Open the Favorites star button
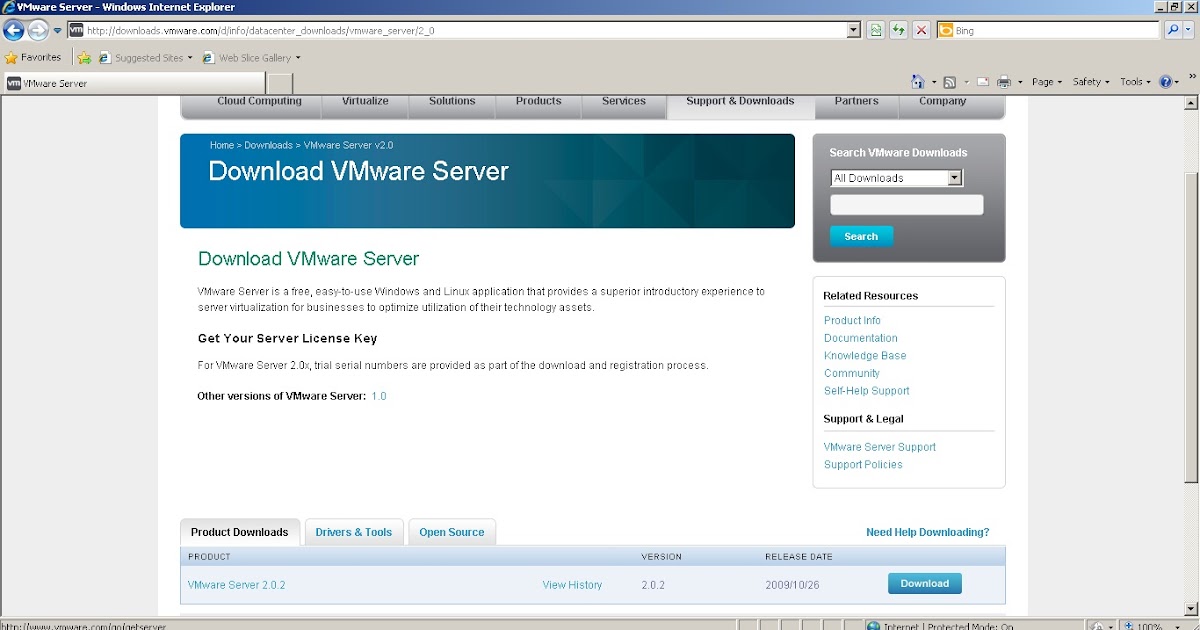Viewport: 1200px width, 630px height. pyautogui.click(x=33, y=57)
